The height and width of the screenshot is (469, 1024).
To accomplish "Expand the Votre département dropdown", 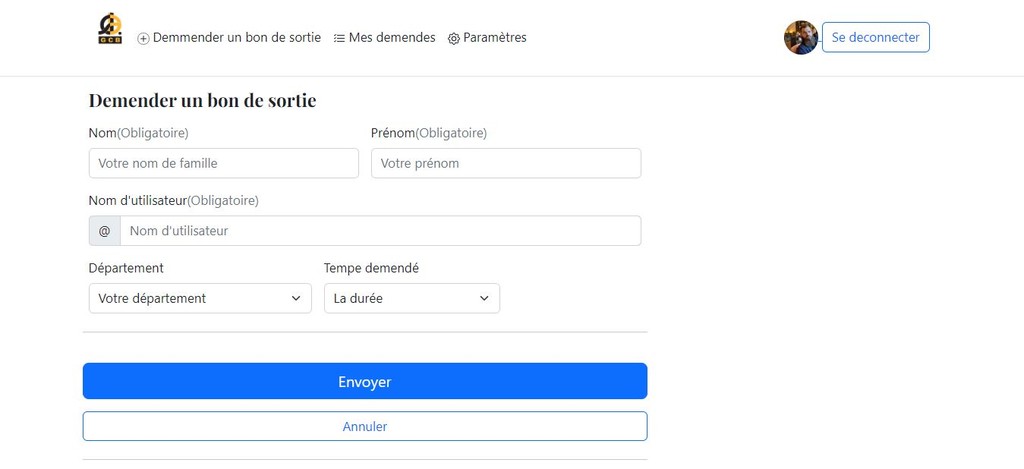I will (200, 298).
